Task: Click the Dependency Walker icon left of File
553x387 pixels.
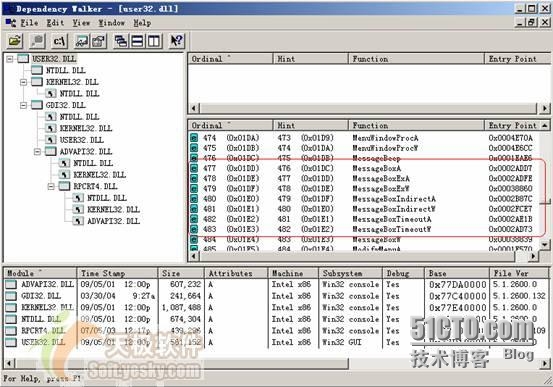Action: (x=11, y=23)
